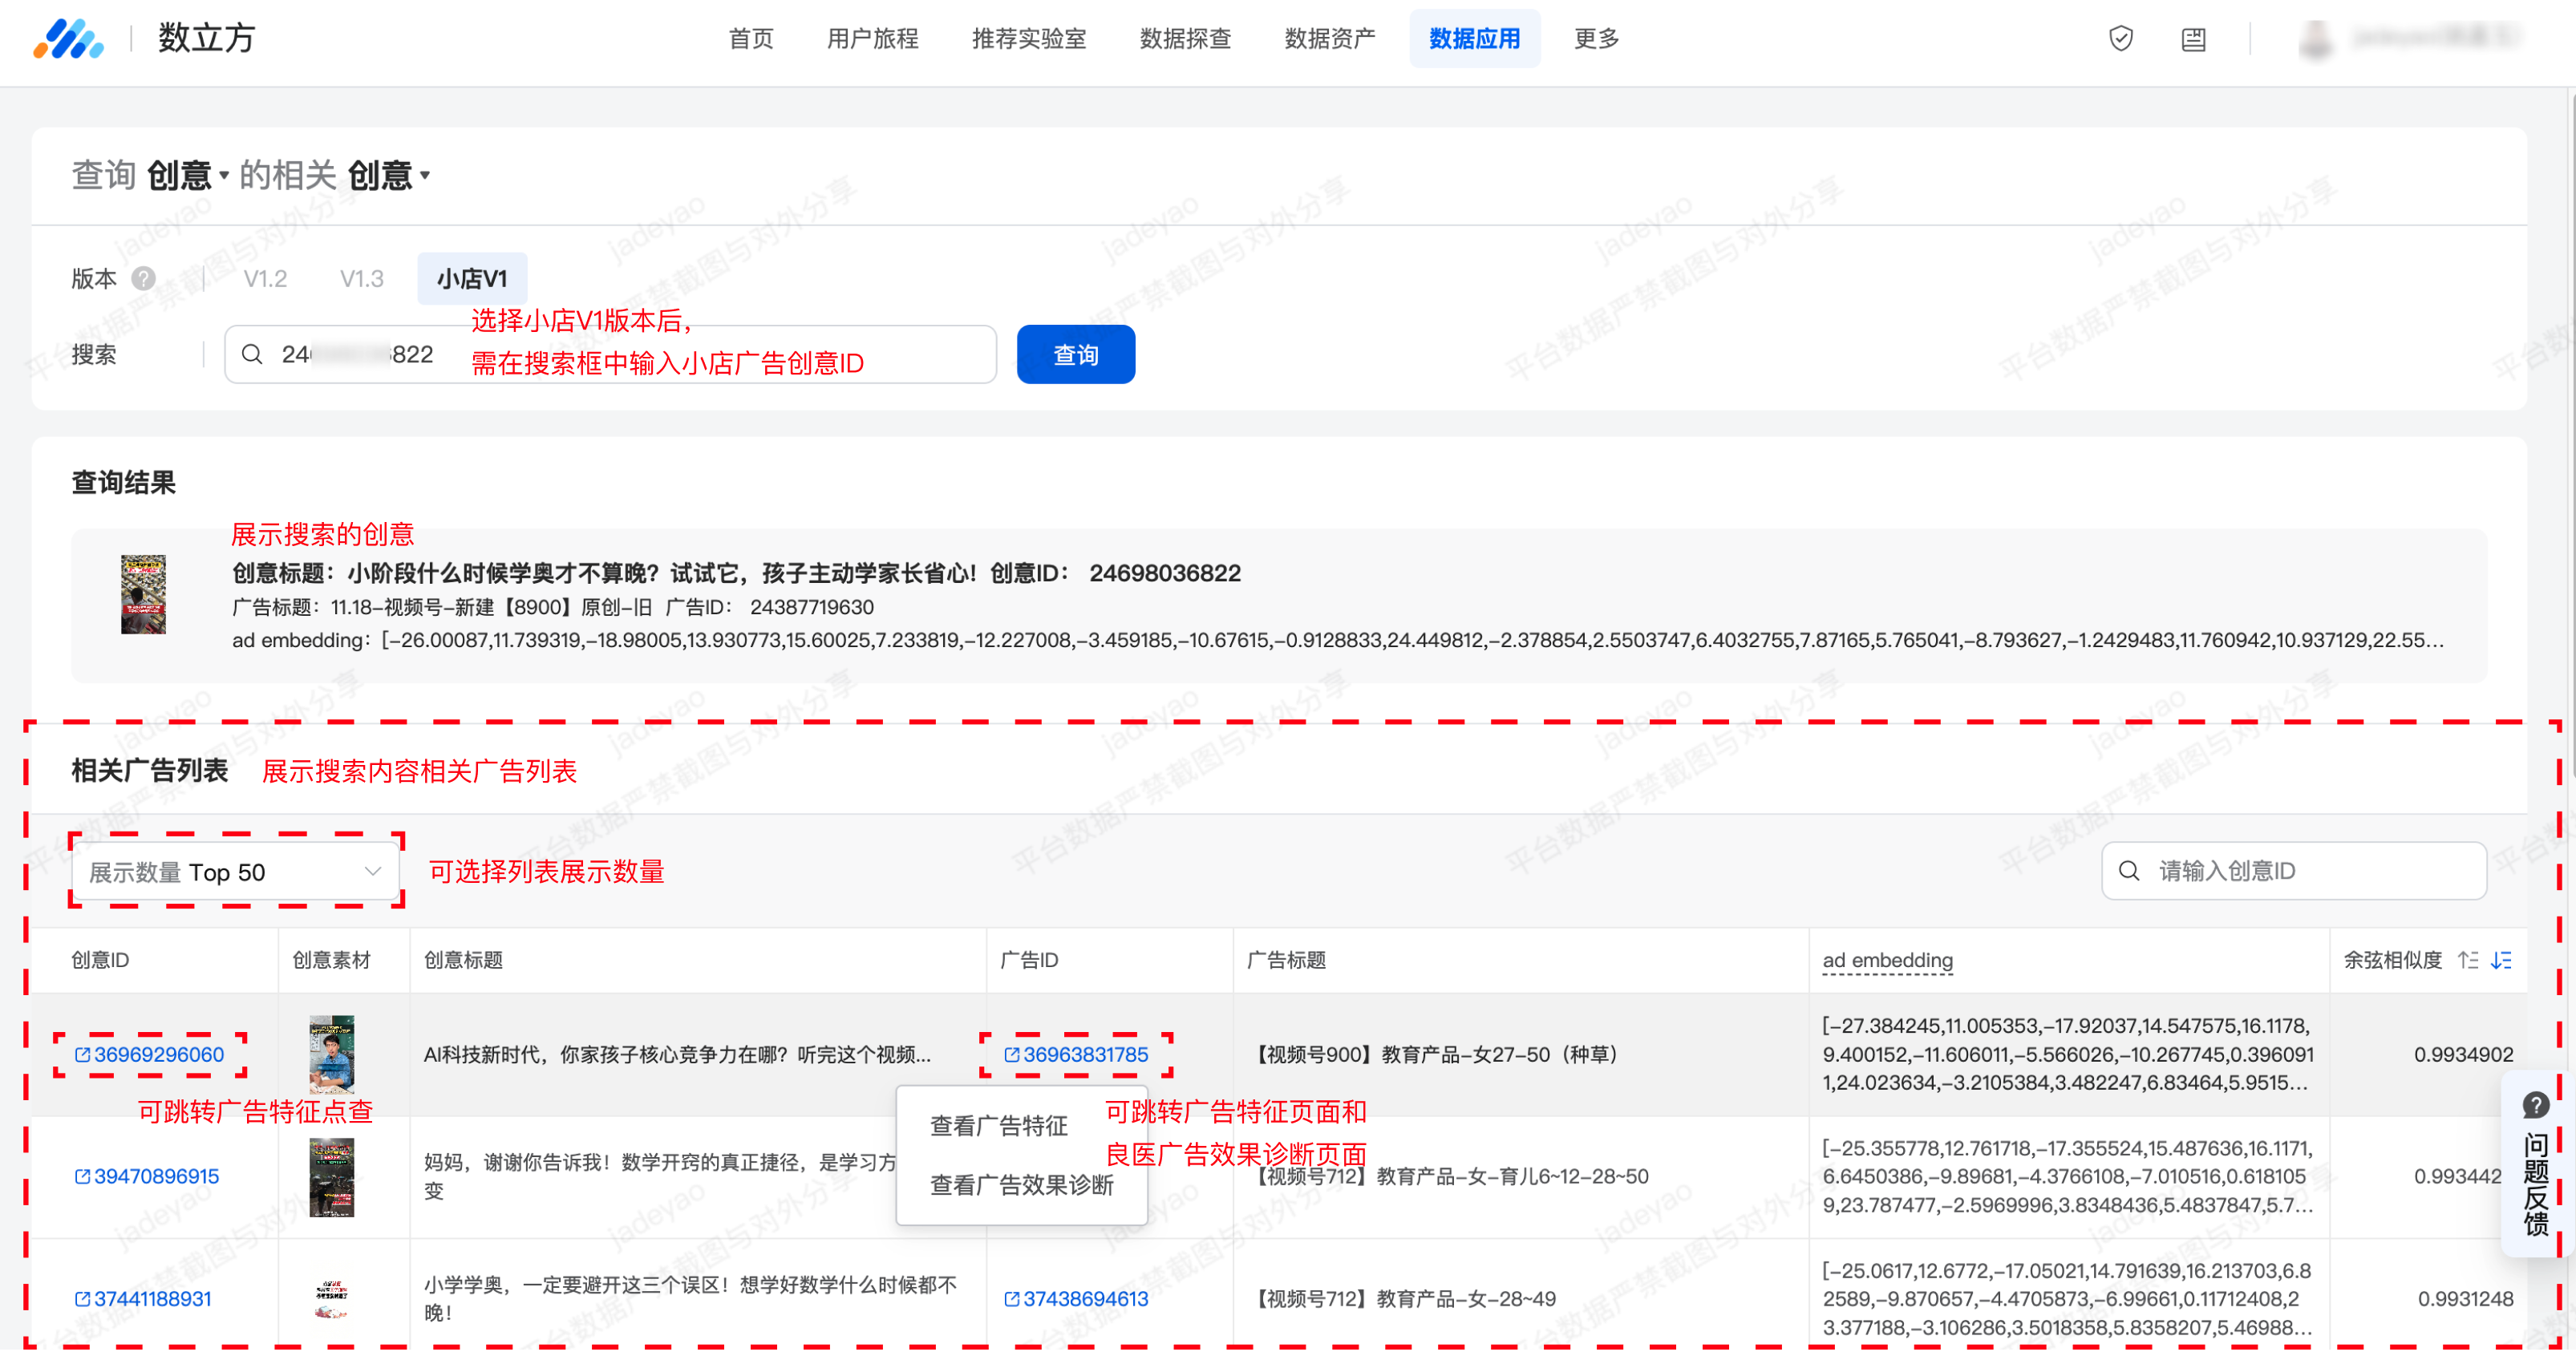Viewport: 2576px width, 1360px height.
Task: Expand the 展示数量 Top 50 dropdown
Action: [x=235, y=872]
